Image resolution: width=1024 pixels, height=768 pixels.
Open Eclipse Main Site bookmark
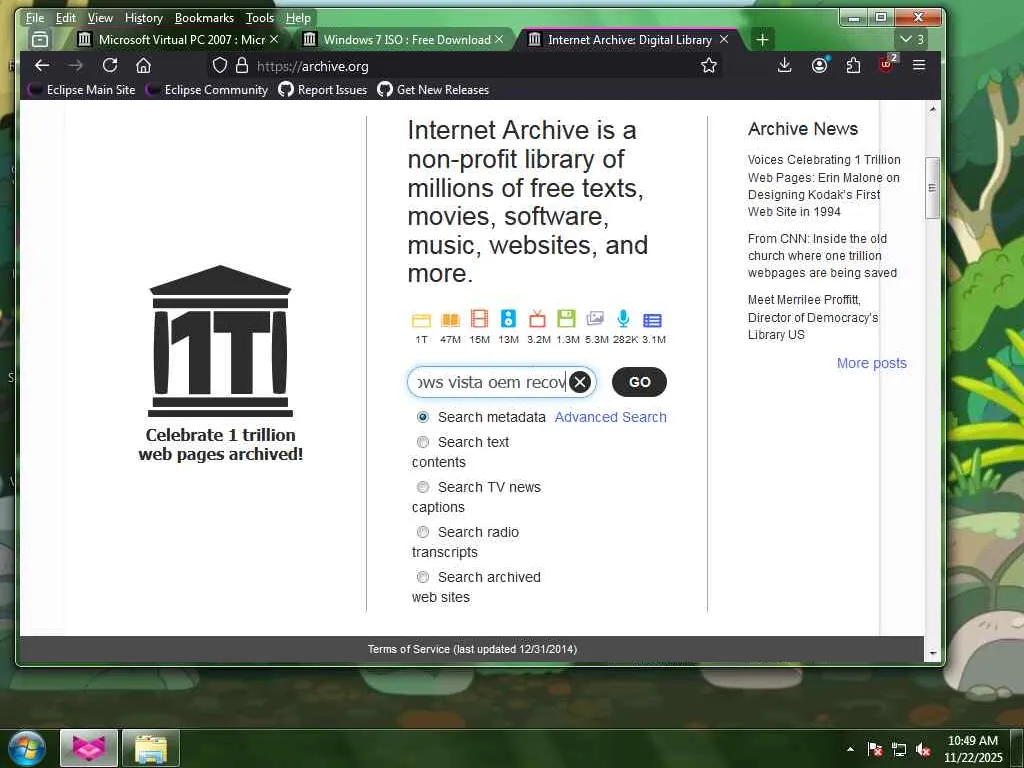click(x=82, y=89)
